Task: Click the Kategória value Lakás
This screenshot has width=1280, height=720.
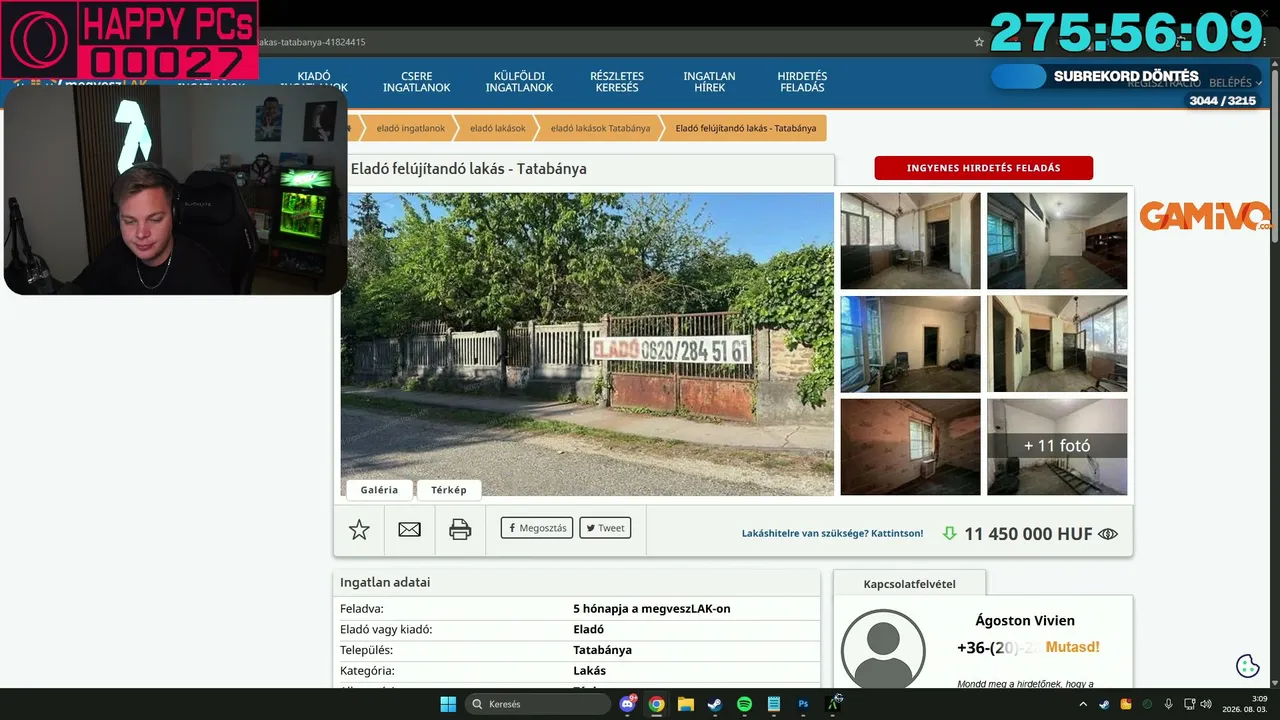Action: 589,671
